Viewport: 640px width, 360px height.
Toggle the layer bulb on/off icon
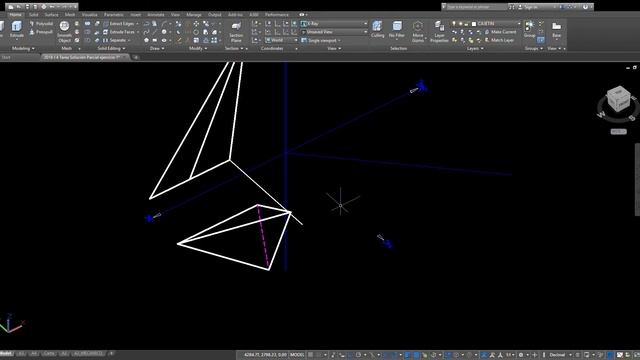(x=453, y=24)
